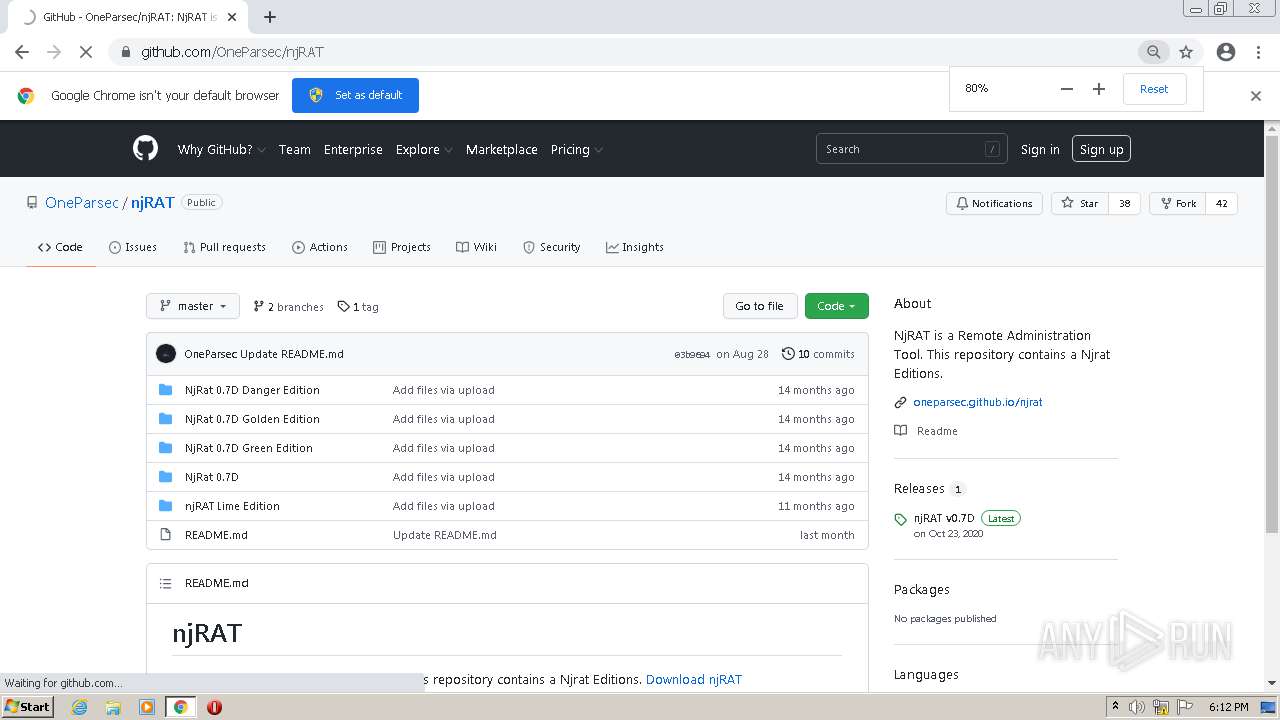Open OneParsec owner profile link

pos(82,202)
